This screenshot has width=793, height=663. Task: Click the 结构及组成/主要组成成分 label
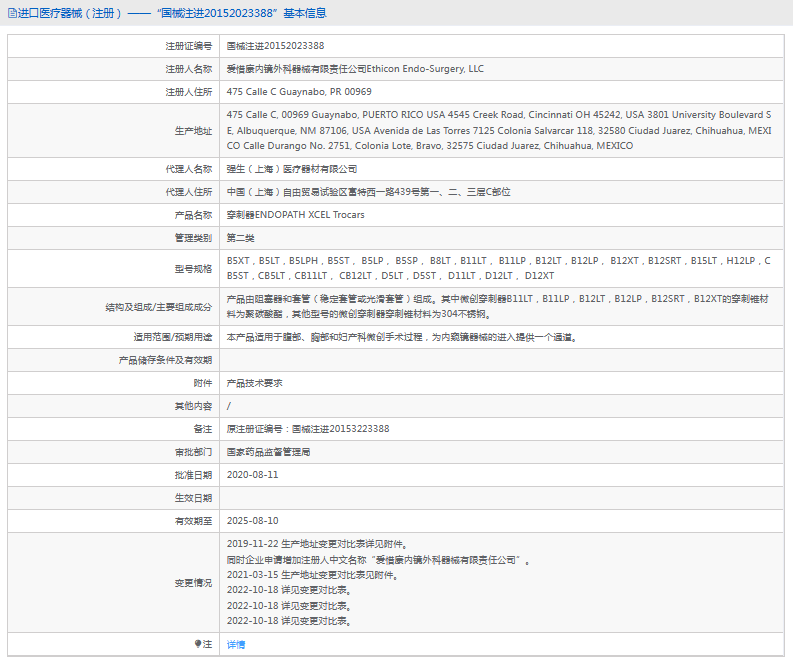tap(158, 307)
